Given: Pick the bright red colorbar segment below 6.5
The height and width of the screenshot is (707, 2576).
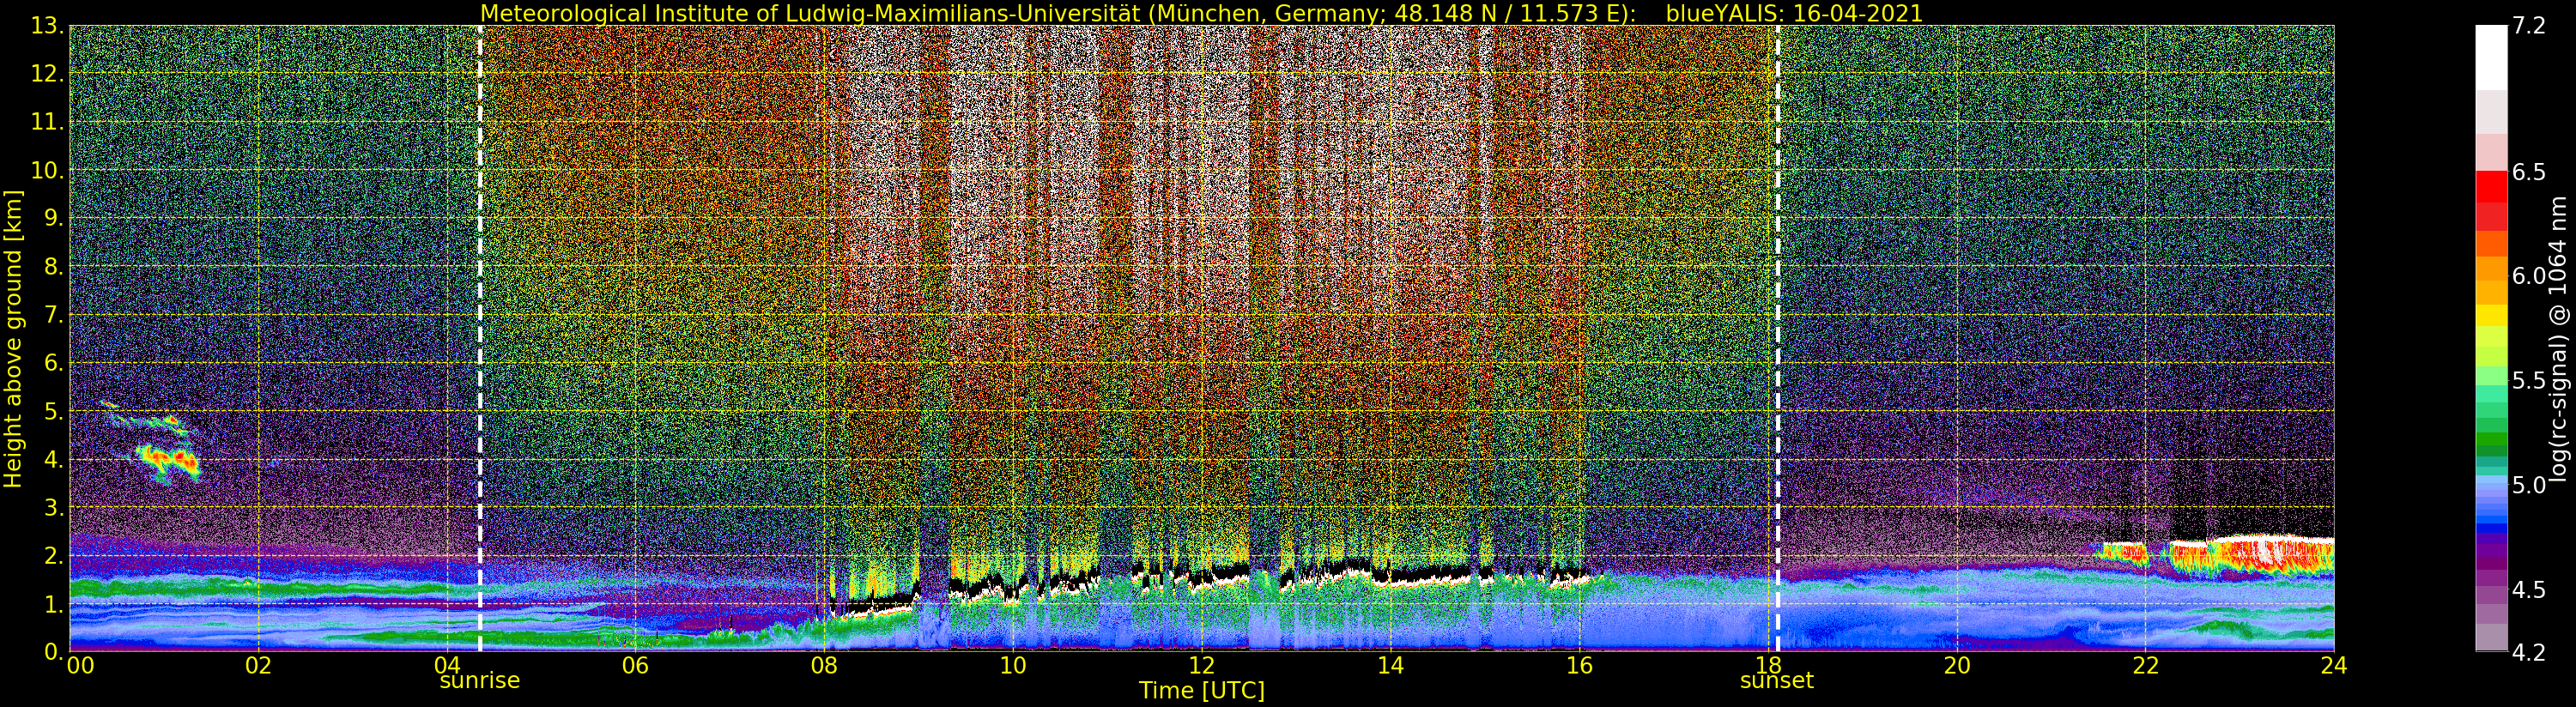Looking at the screenshot, I should (2491, 187).
